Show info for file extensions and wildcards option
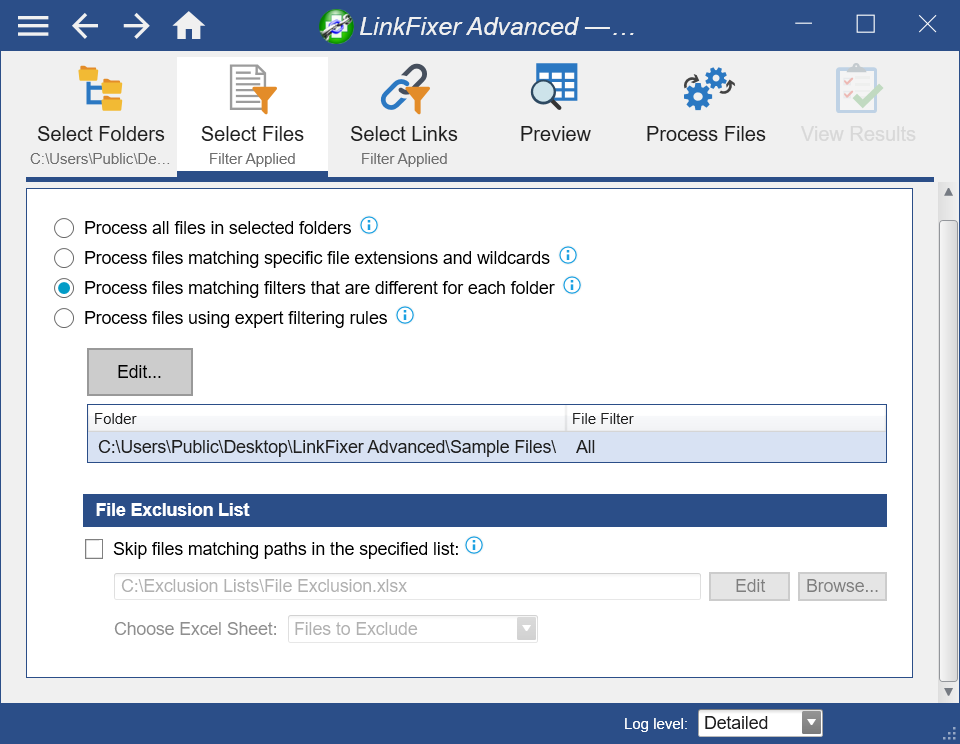This screenshot has height=744, width=960. (568, 255)
